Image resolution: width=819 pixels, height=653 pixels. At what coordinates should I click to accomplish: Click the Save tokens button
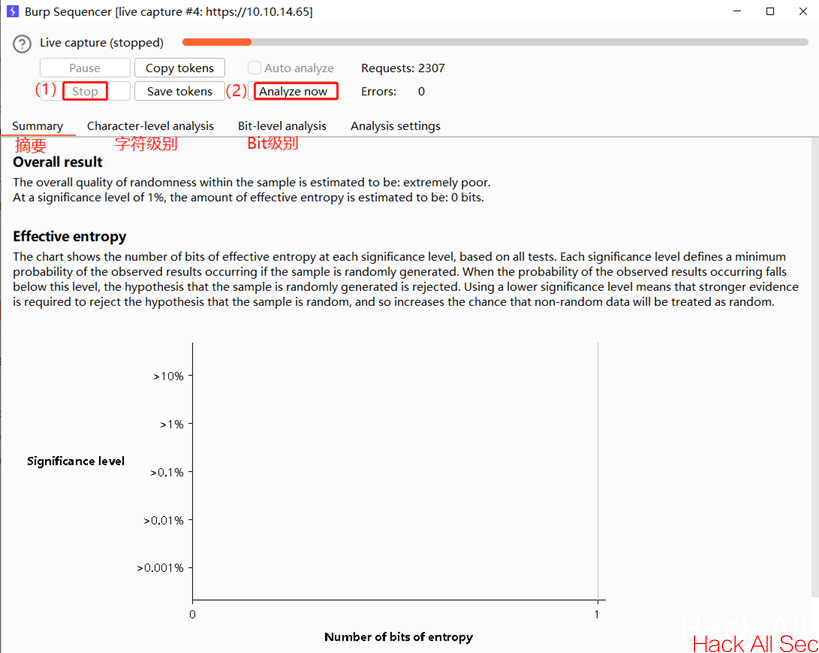(x=180, y=91)
